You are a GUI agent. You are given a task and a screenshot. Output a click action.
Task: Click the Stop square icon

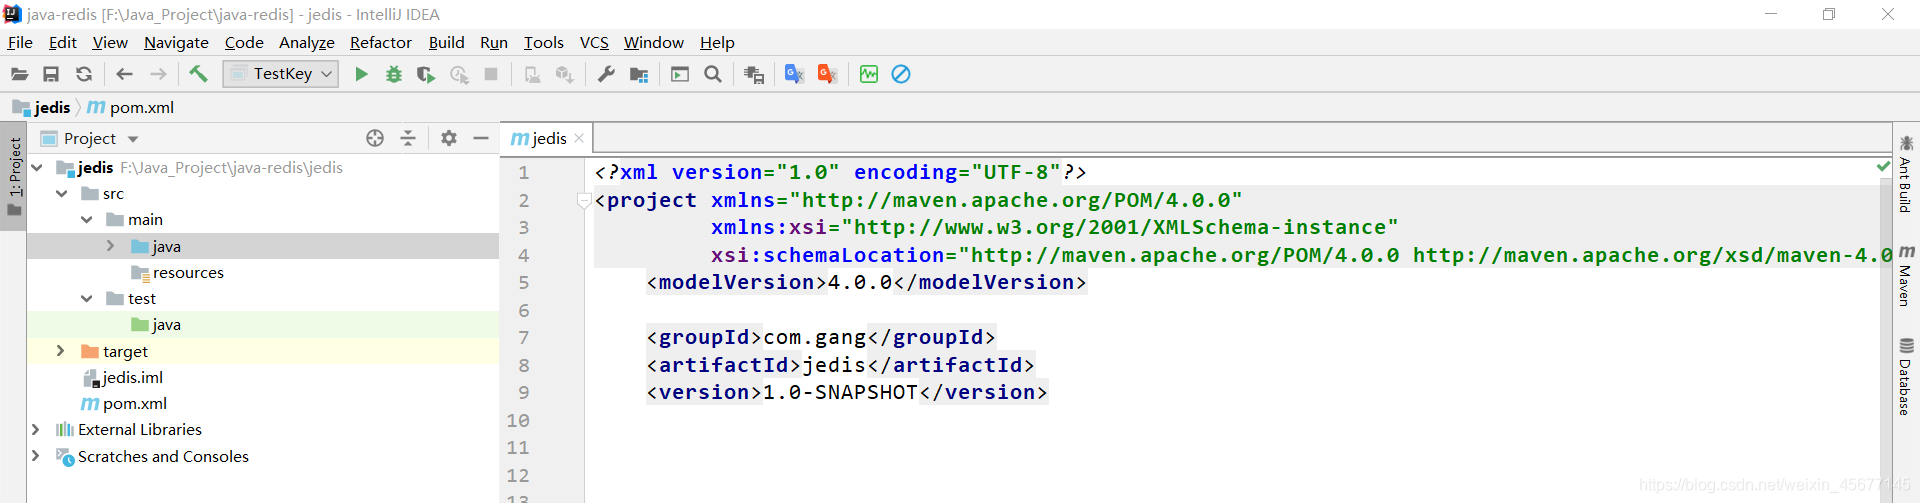(491, 74)
